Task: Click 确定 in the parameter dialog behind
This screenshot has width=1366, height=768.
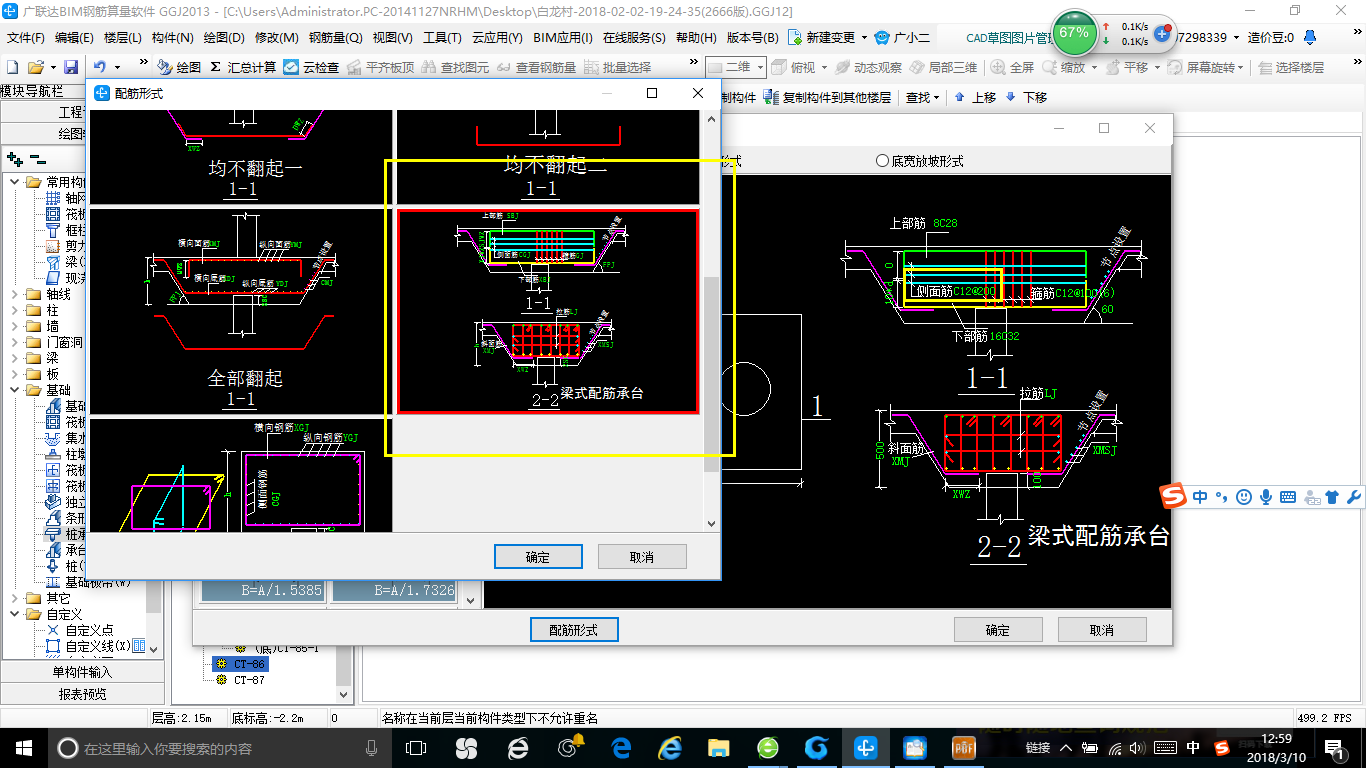Action: pyautogui.click(x=998, y=630)
